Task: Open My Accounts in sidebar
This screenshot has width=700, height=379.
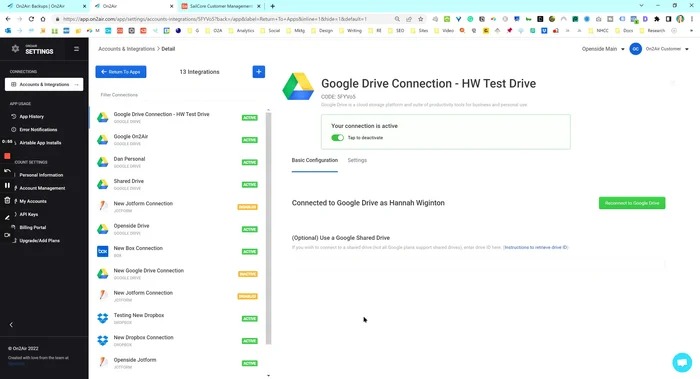Action: pyautogui.click(x=33, y=201)
